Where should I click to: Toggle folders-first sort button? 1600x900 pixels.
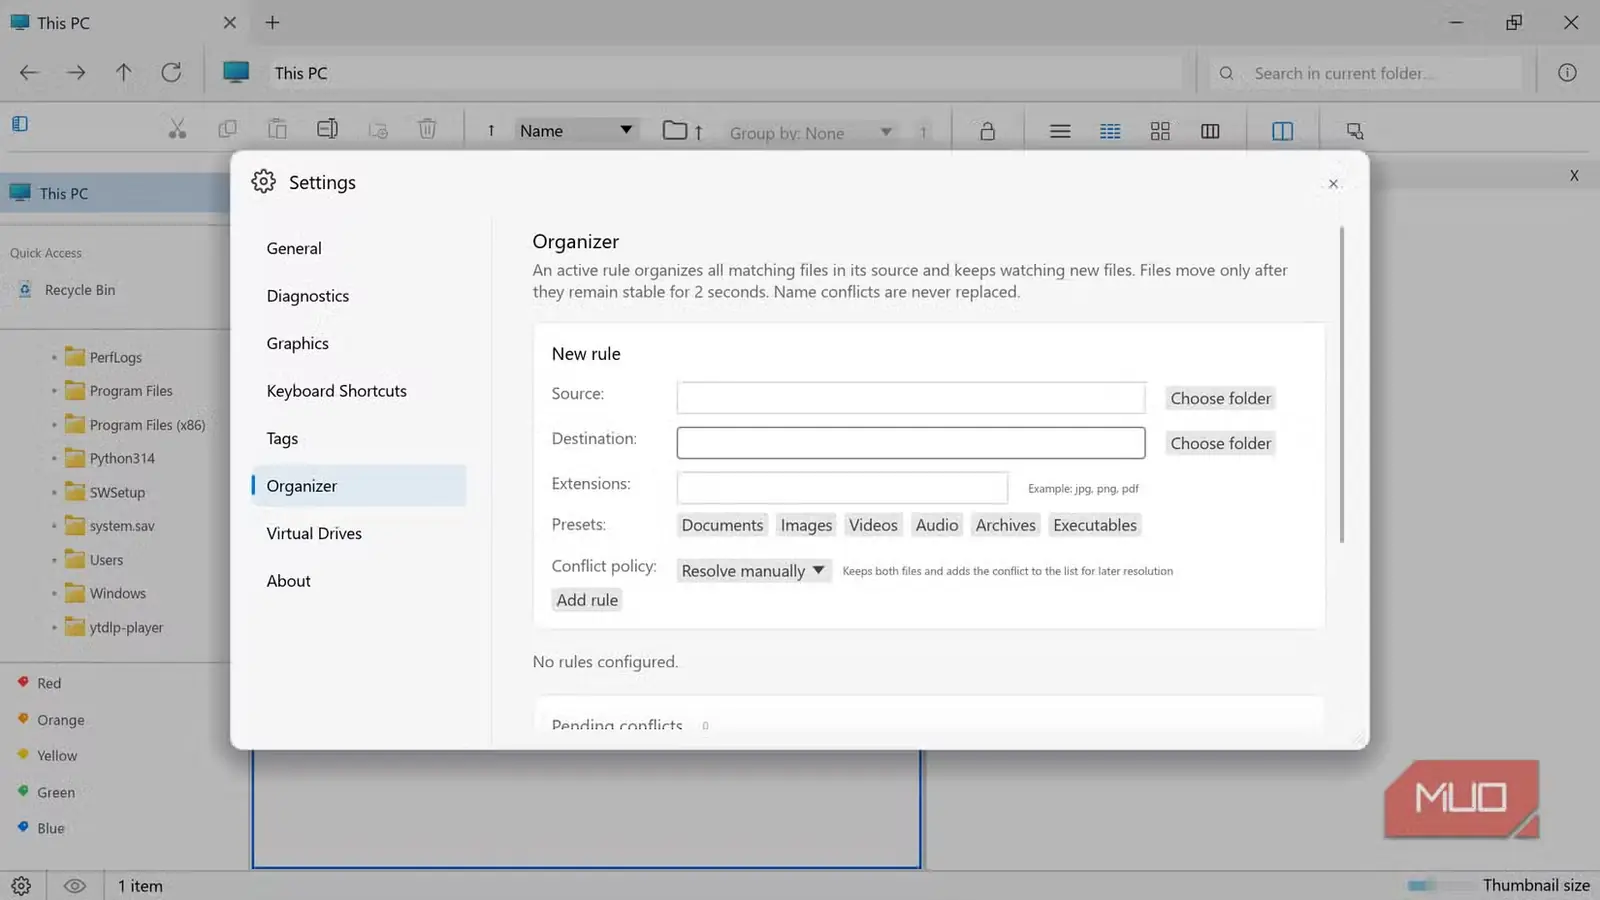pyautogui.click(x=683, y=131)
